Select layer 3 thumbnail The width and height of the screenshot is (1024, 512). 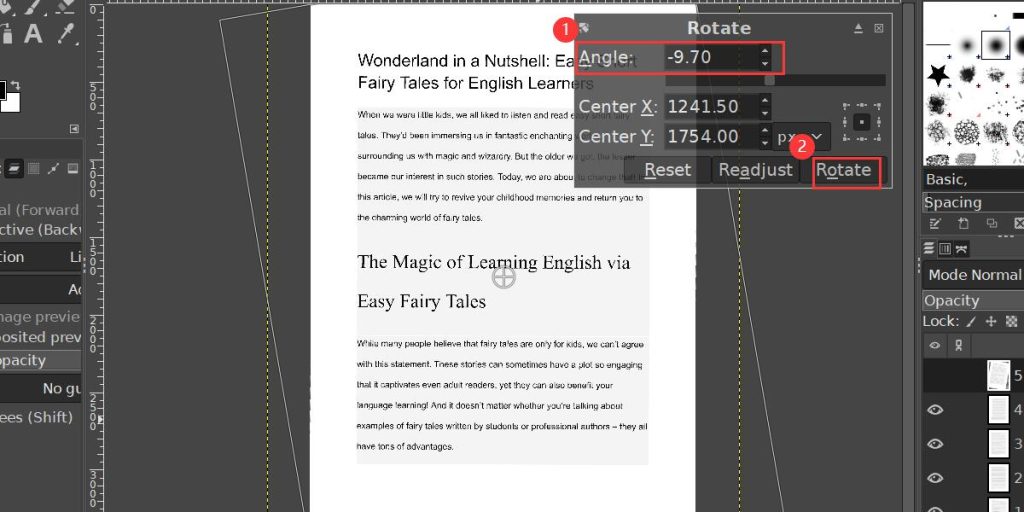click(999, 444)
